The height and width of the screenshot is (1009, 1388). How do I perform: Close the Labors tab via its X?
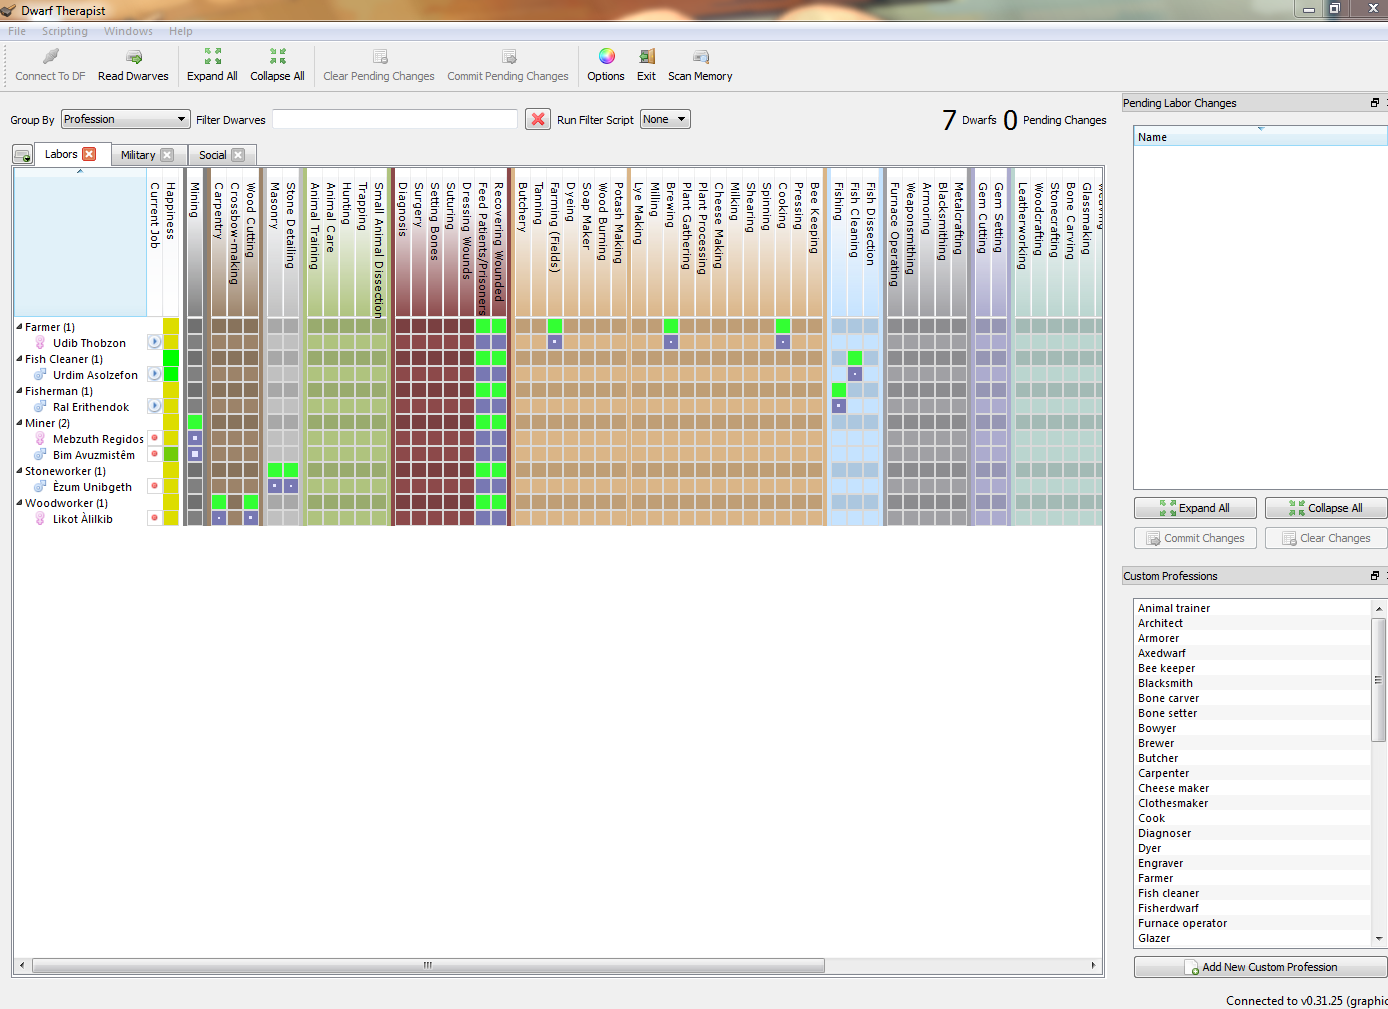pyautogui.click(x=89, y=154)
